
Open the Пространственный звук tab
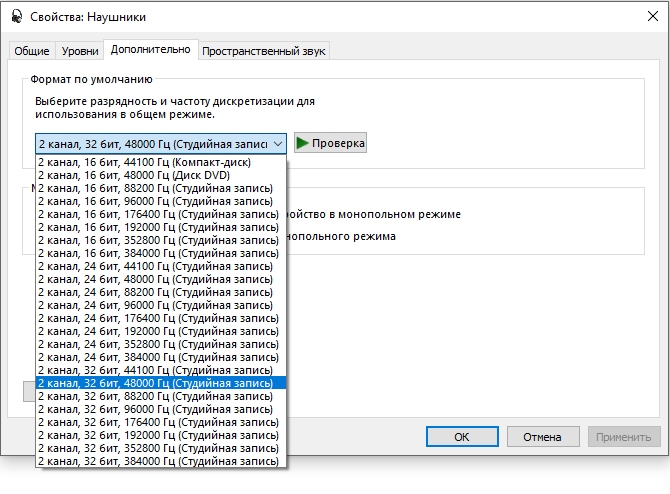264,51
